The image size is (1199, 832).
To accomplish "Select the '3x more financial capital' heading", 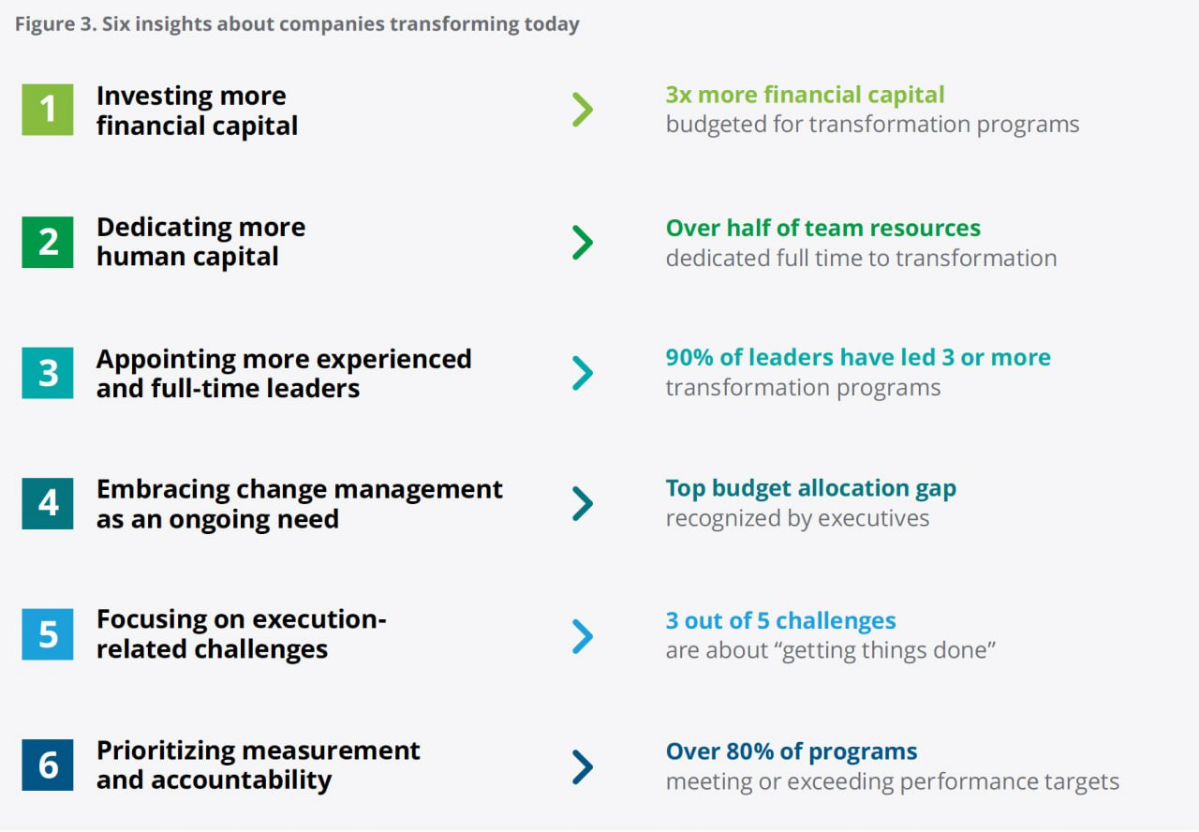I will tap(805, 95).
